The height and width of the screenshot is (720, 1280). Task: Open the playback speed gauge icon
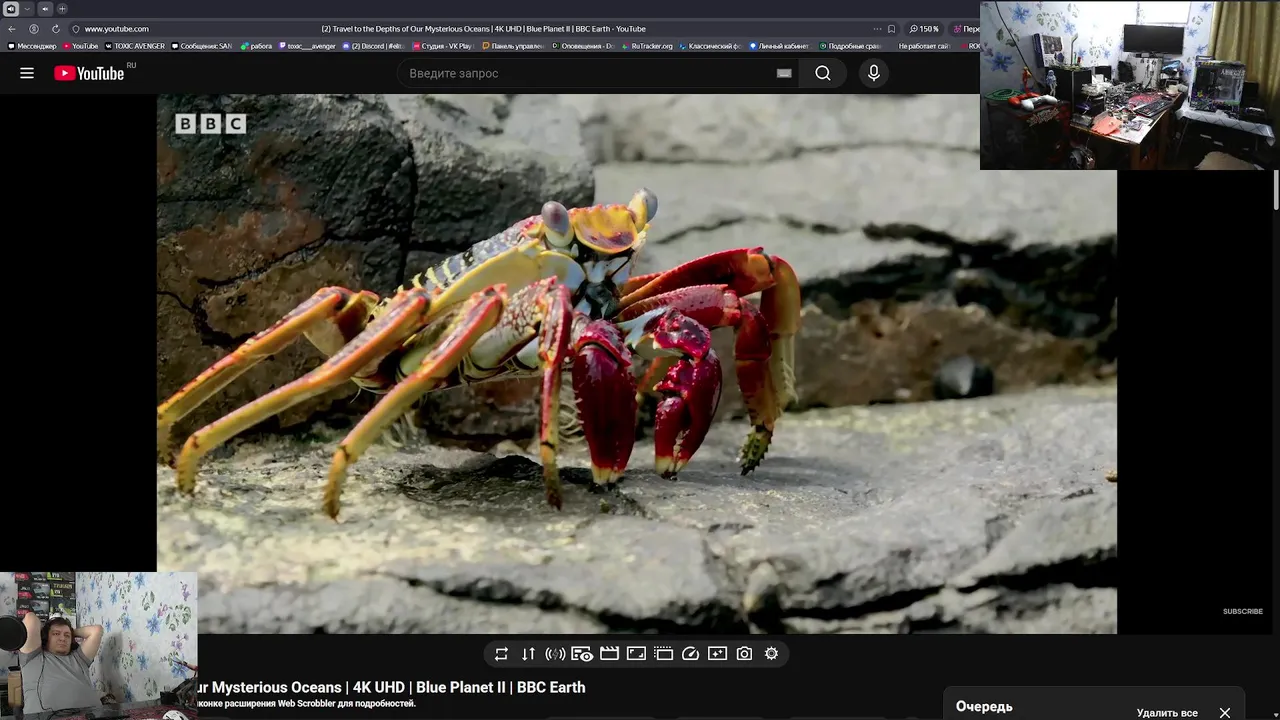(x=690, y=654)
